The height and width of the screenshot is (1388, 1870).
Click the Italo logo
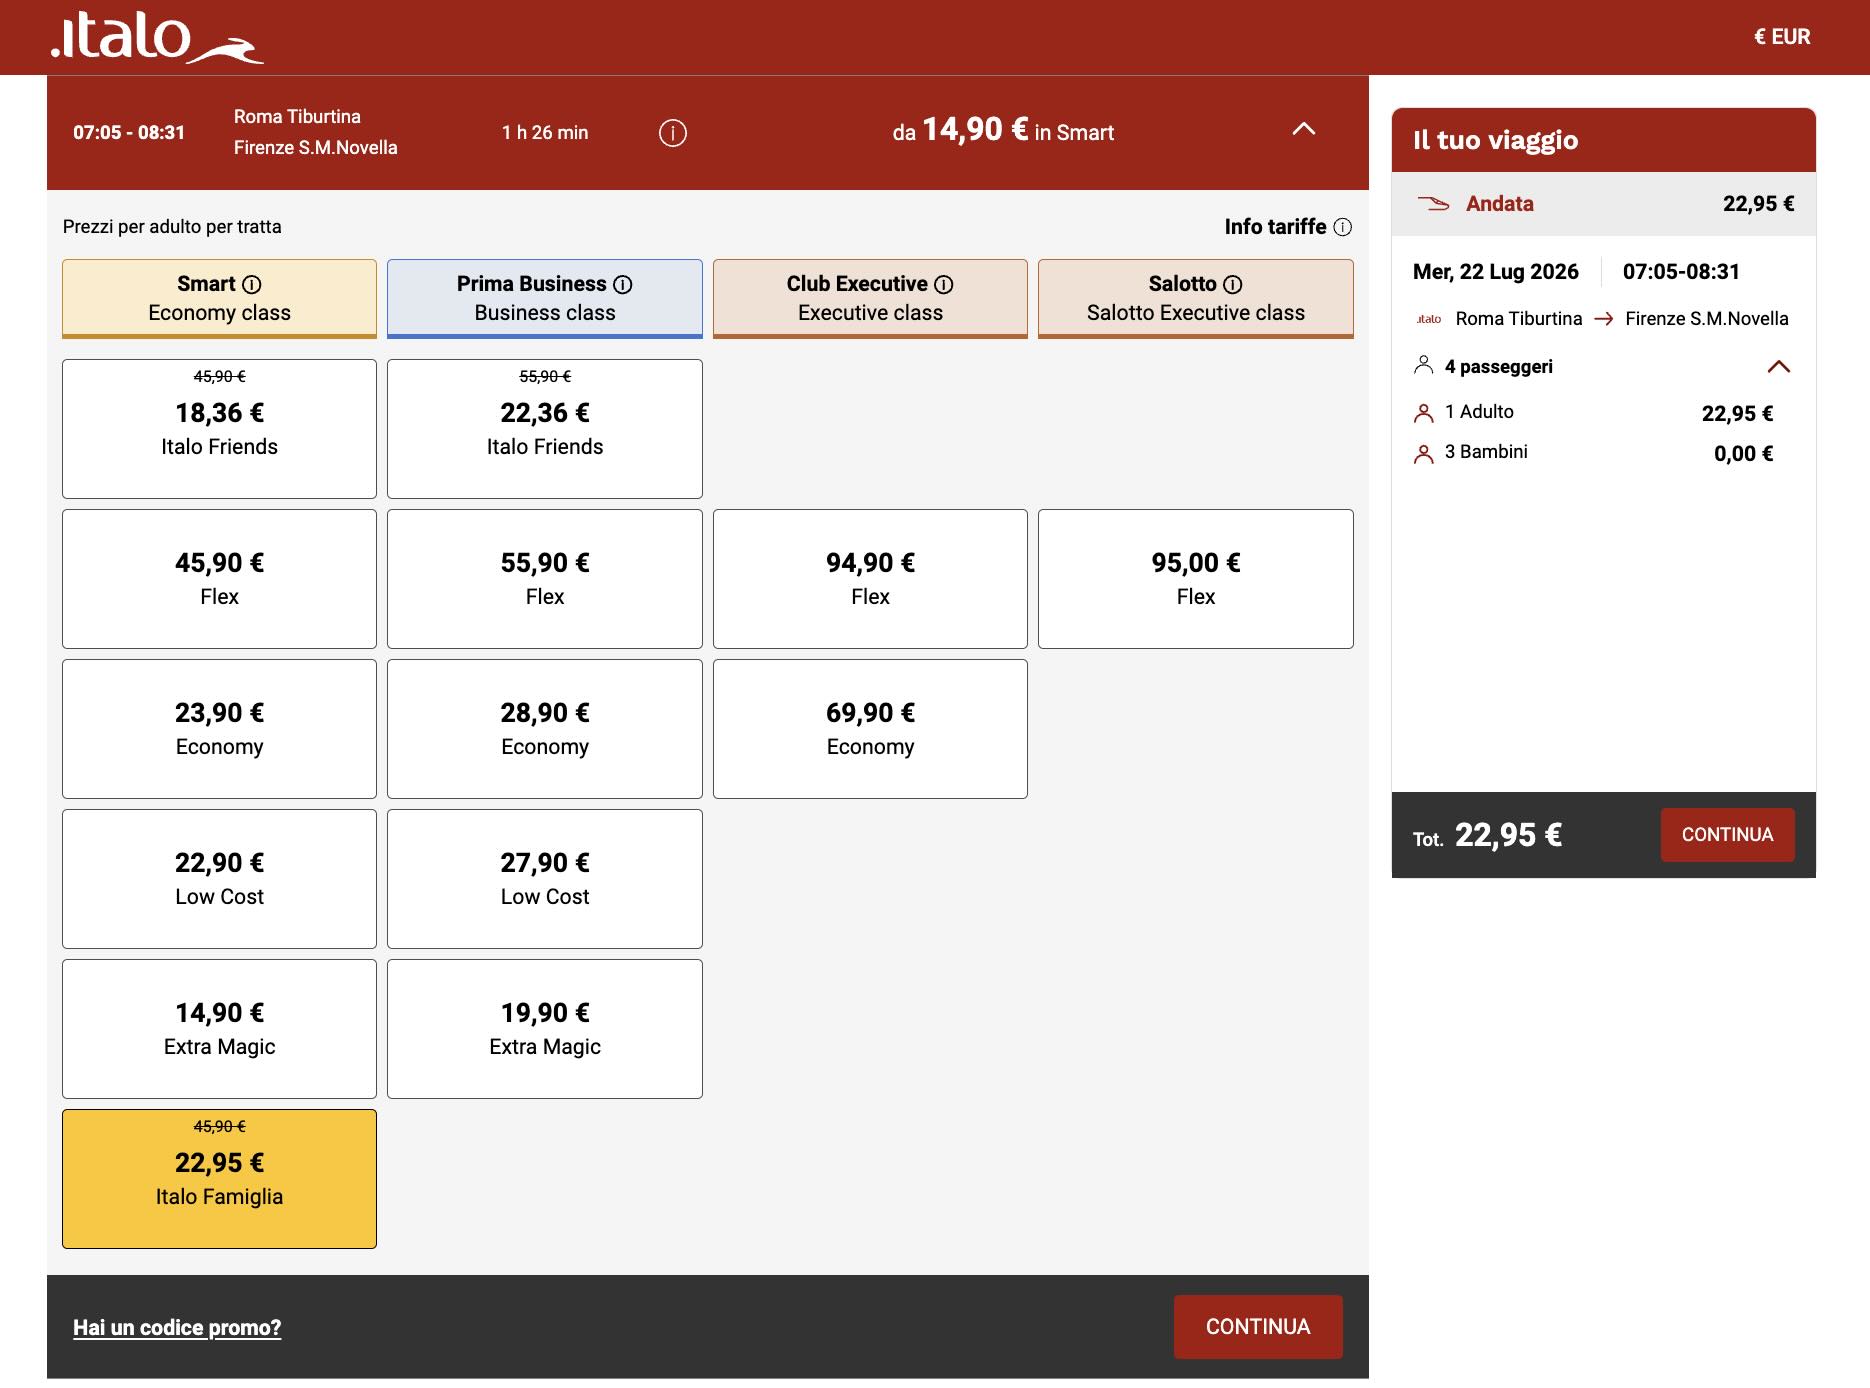click(x=157, y=38)
